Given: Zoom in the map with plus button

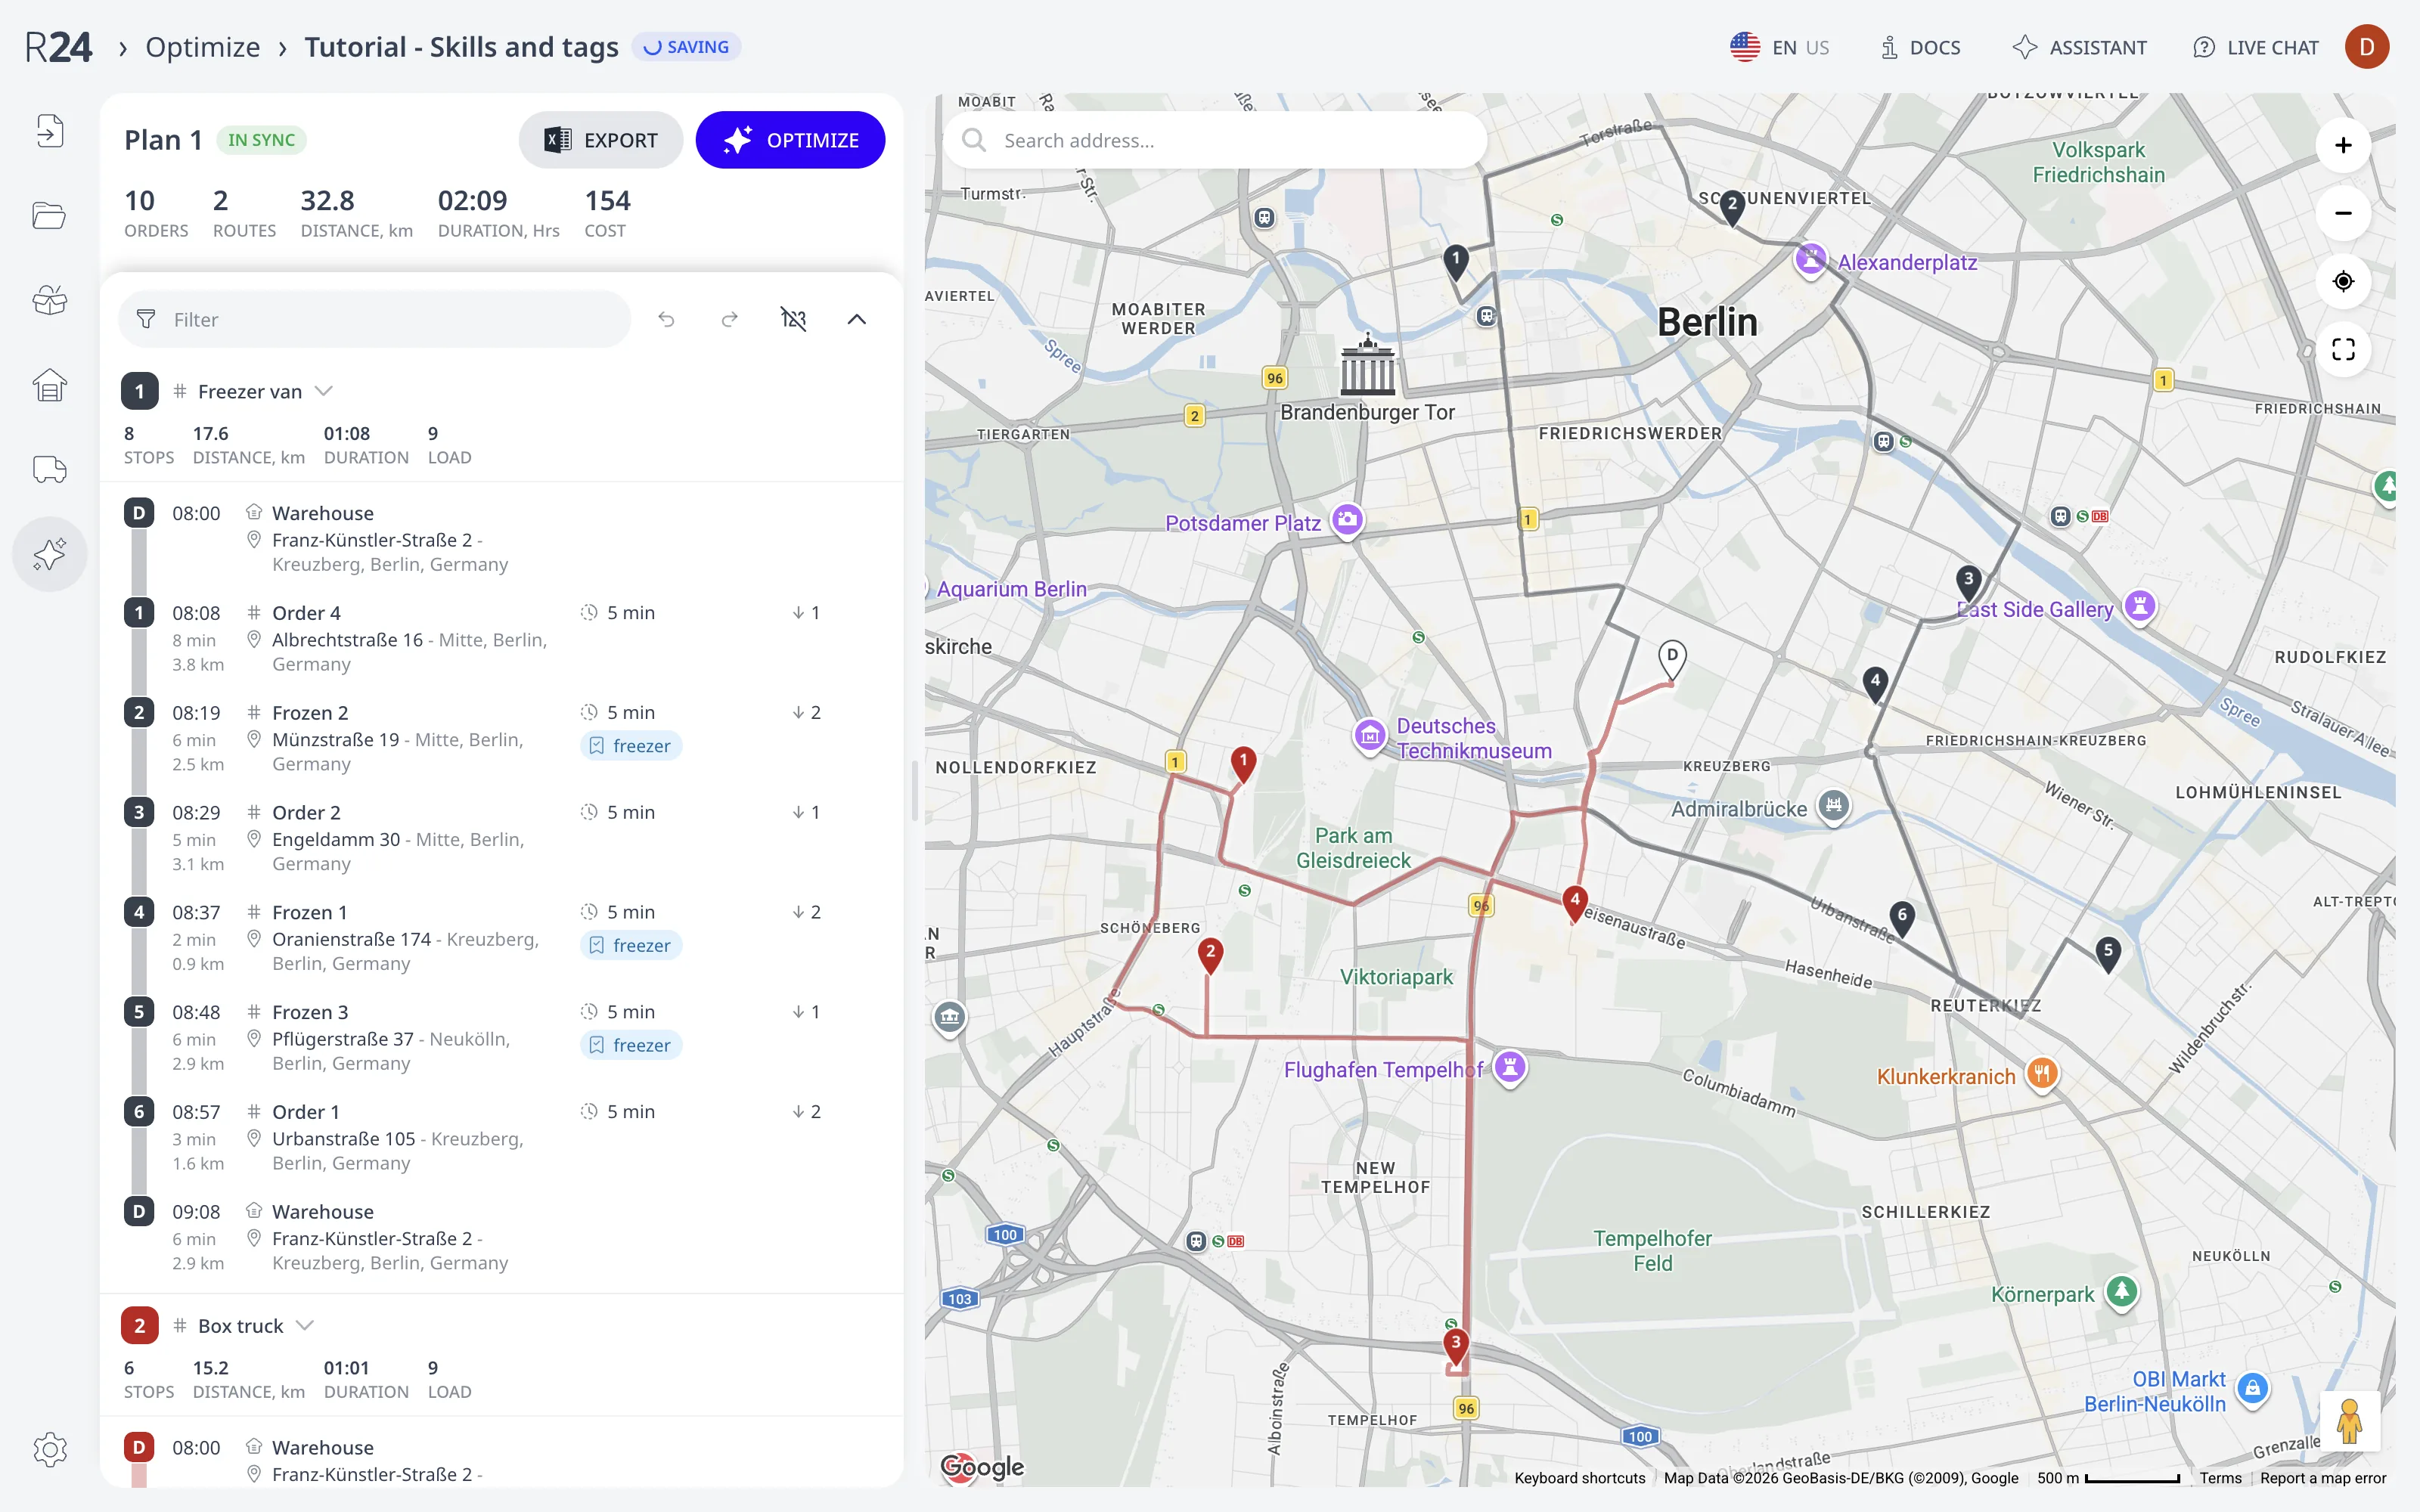Looking at the screenshot, I should [2343, 145].
